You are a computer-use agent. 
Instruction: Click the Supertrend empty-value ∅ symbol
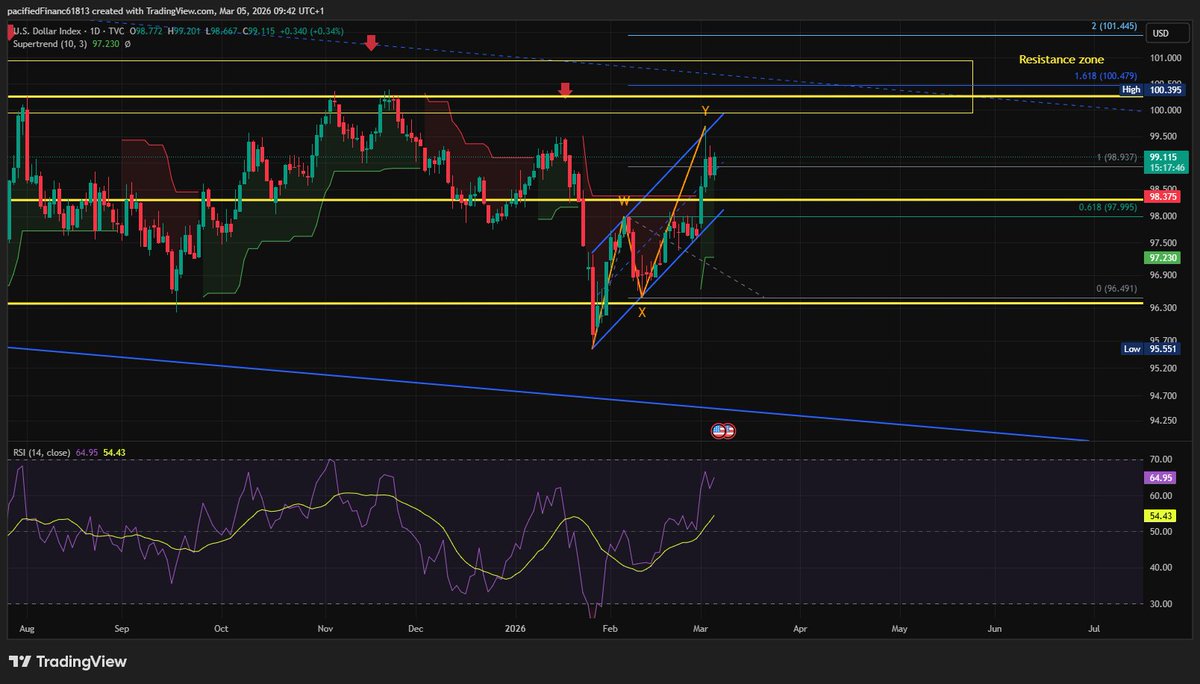coord(127,45)
